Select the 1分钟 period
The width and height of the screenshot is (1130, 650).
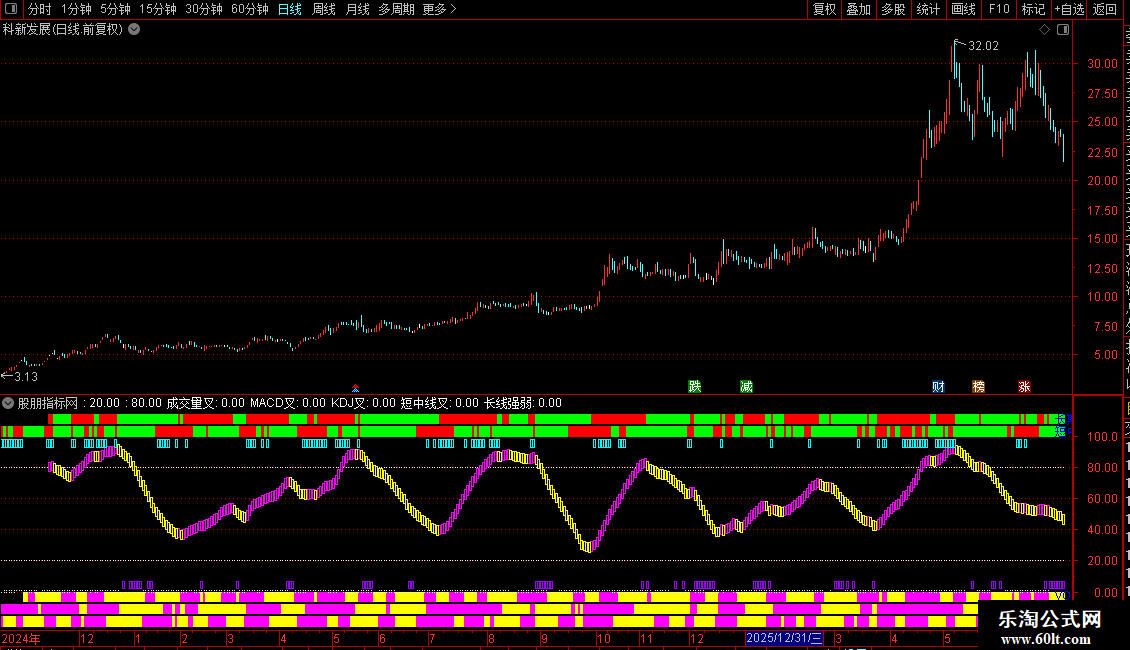[76, 9]
